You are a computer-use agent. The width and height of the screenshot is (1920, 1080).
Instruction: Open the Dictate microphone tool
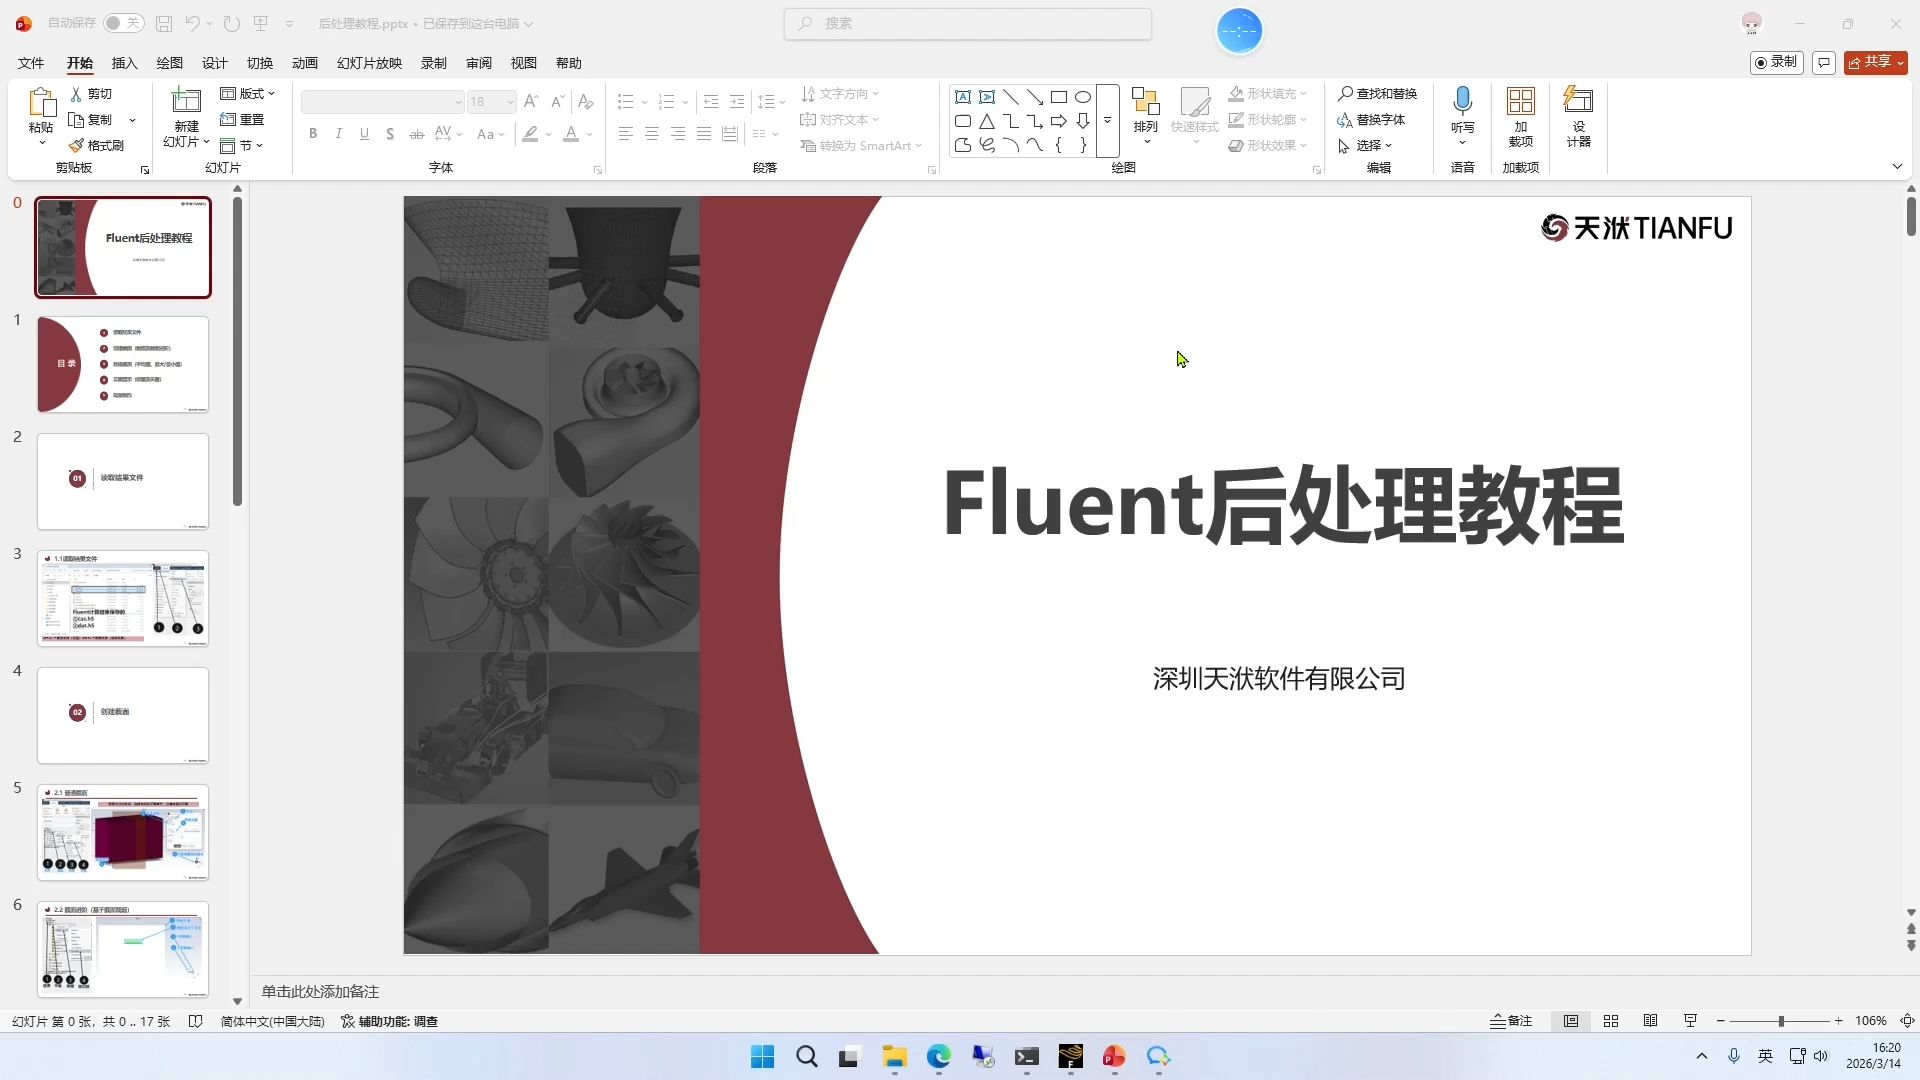pos(1462,102)
